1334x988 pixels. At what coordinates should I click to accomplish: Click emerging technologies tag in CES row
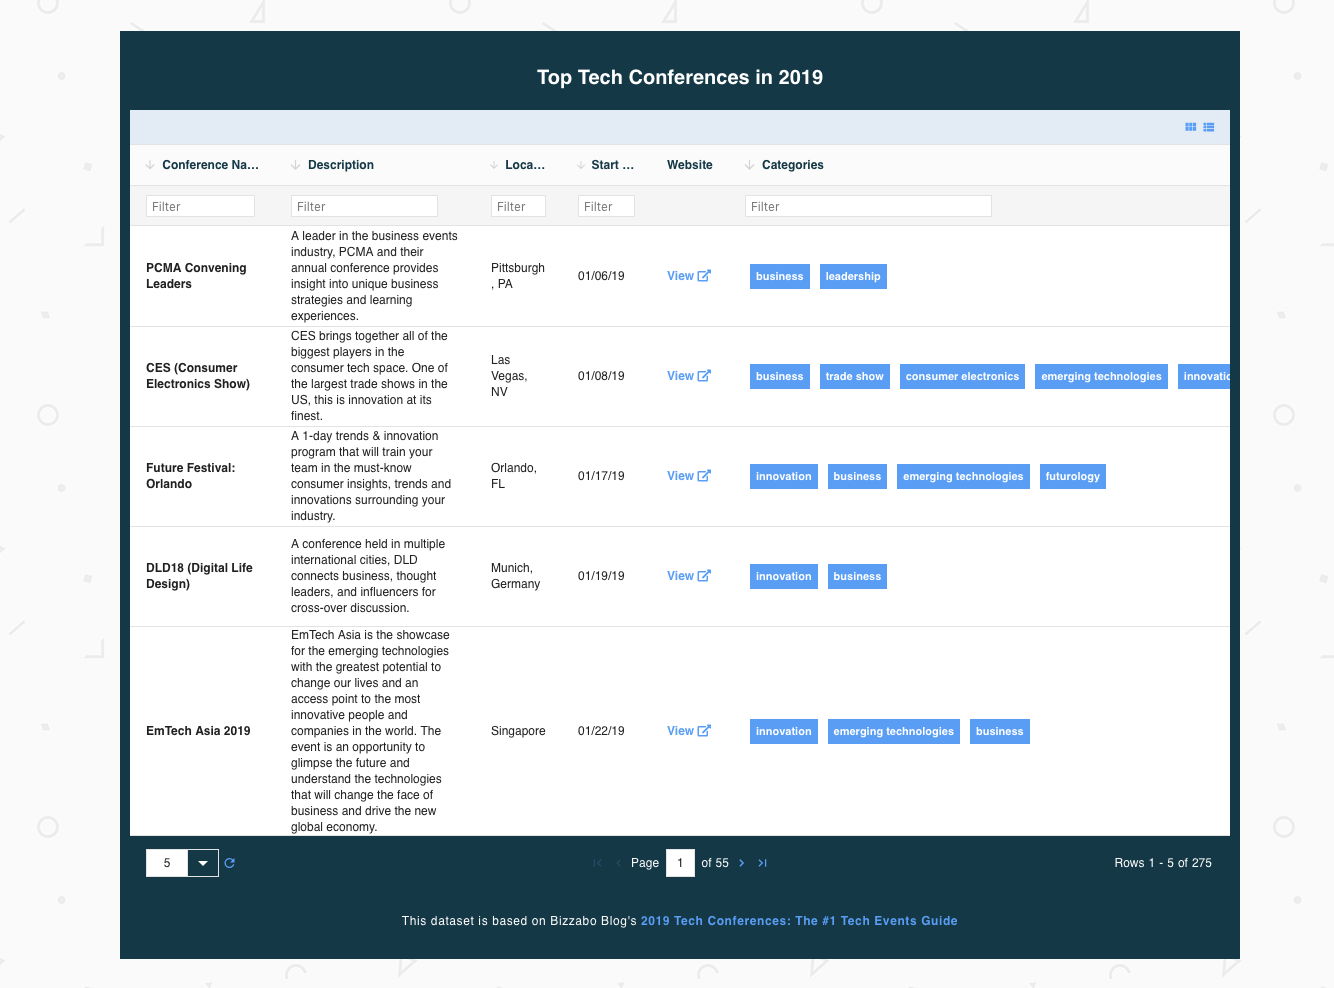point(1101,376)
